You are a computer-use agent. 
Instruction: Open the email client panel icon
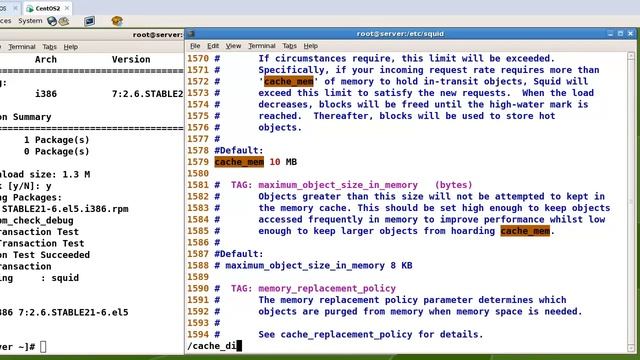click(64, 21)
